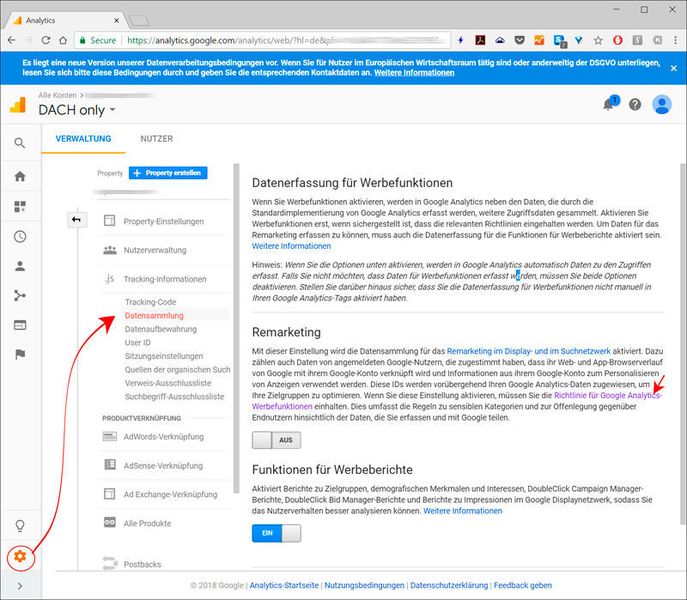Click Property erstellen button

point(168,173)
